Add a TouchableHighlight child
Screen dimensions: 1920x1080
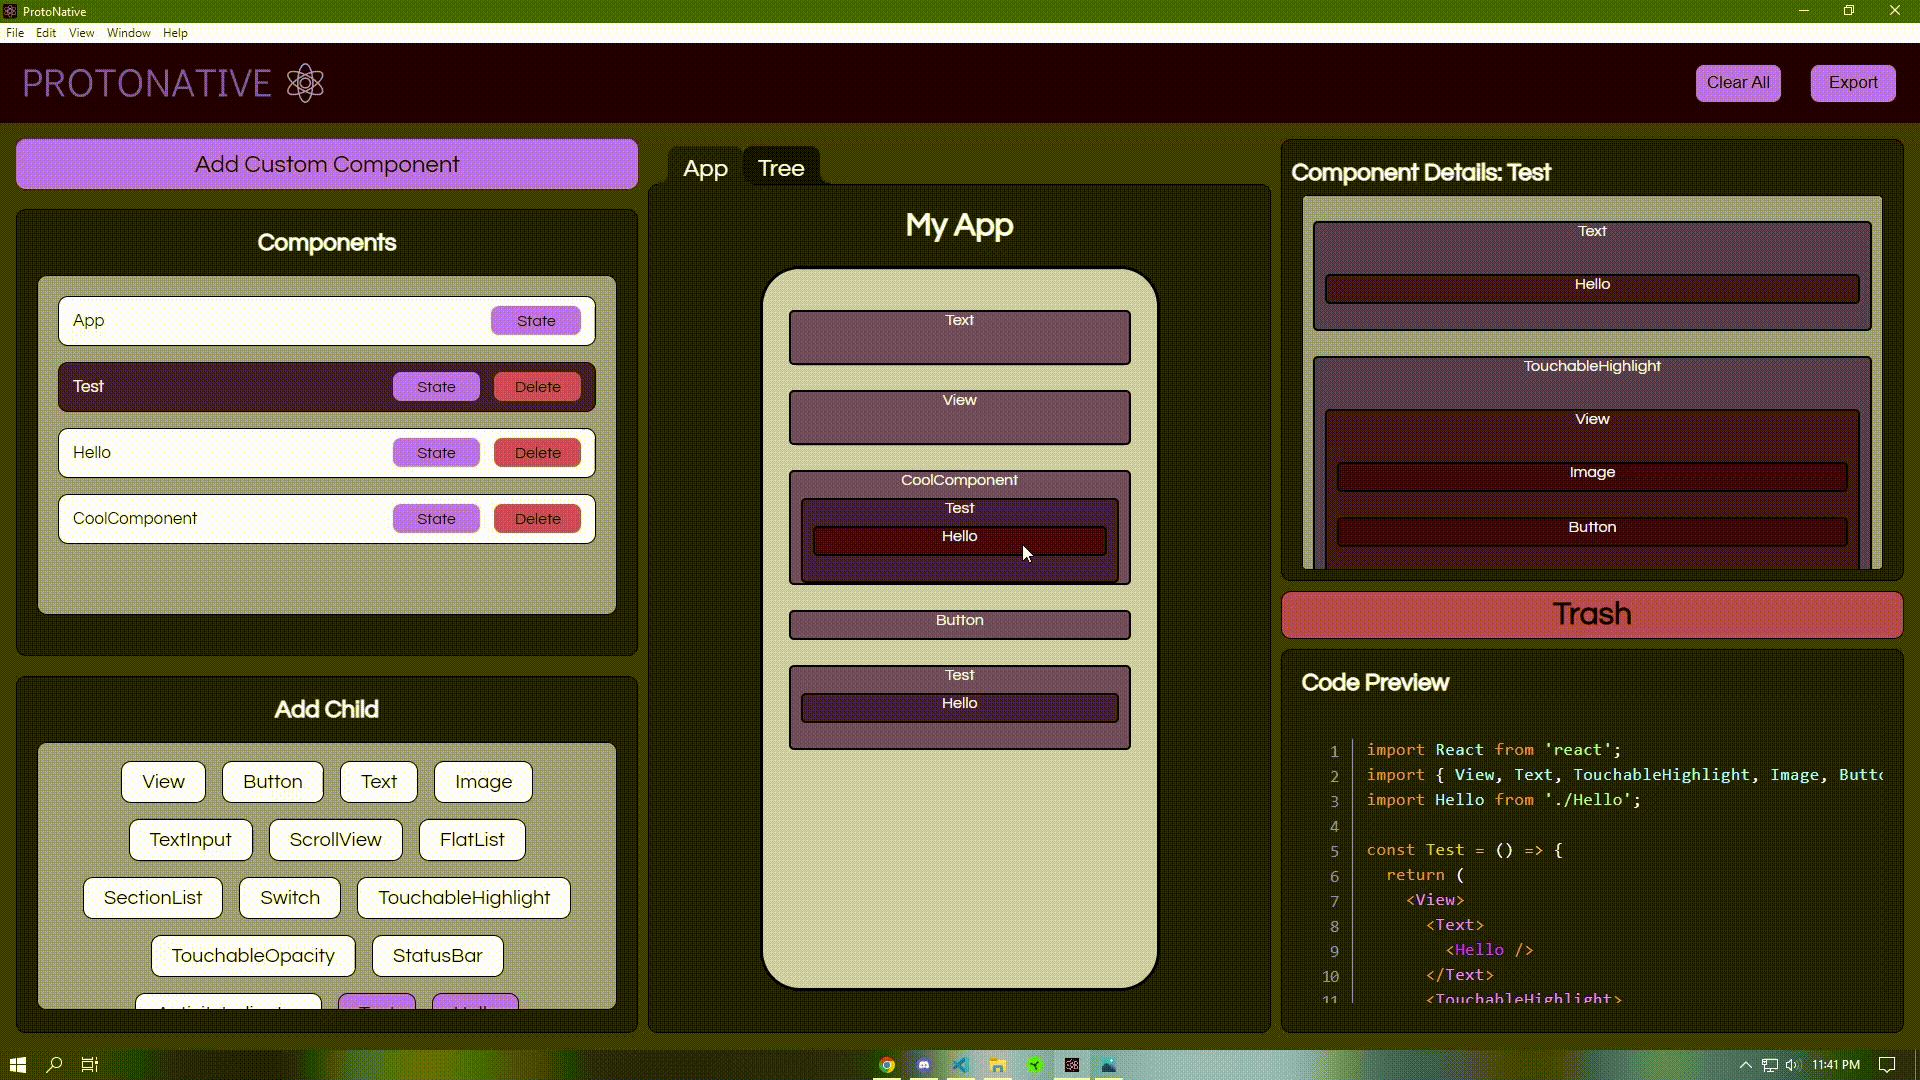pos(463,898)
